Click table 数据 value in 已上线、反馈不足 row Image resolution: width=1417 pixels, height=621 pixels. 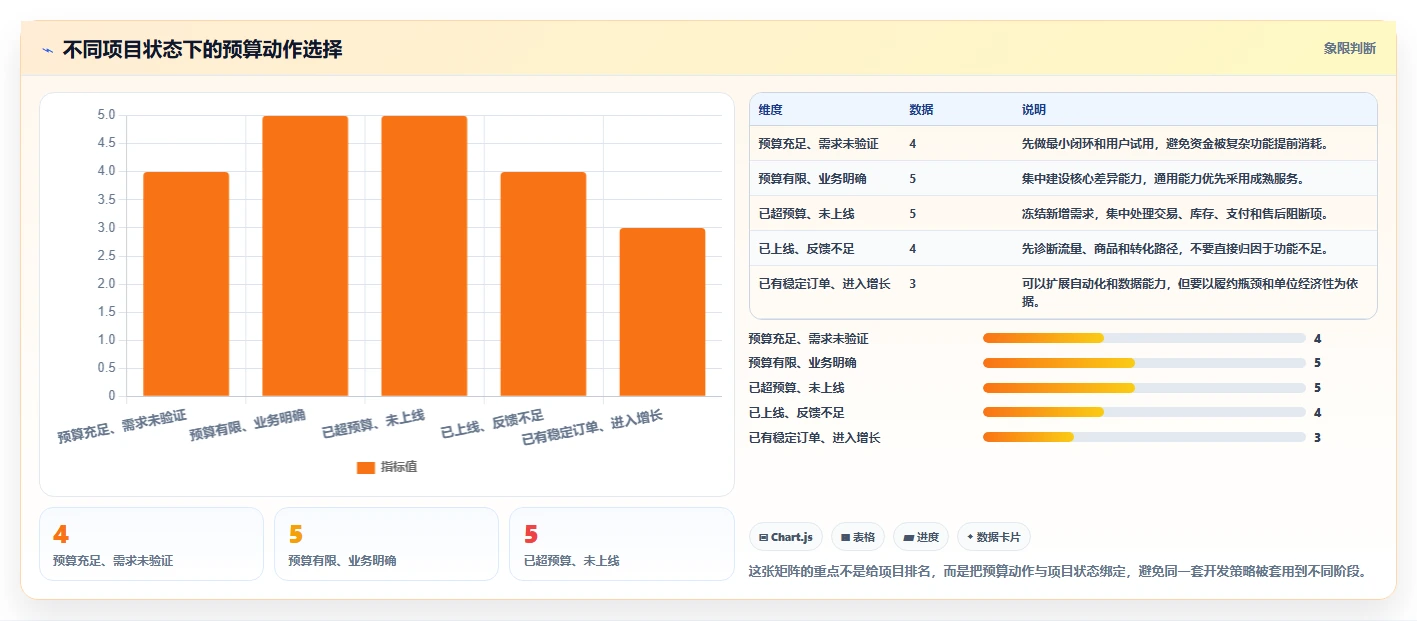912,249
